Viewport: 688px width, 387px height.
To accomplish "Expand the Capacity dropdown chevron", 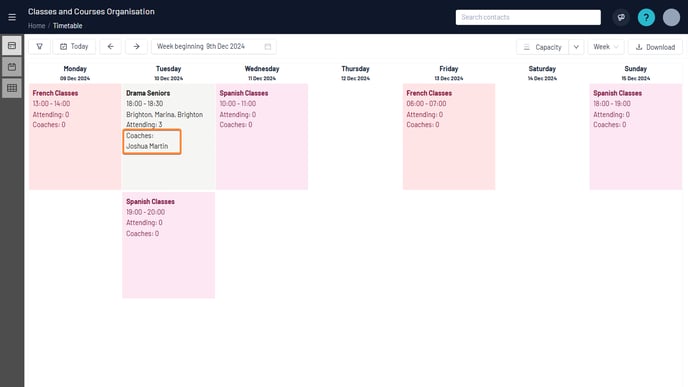I will 576,47.
